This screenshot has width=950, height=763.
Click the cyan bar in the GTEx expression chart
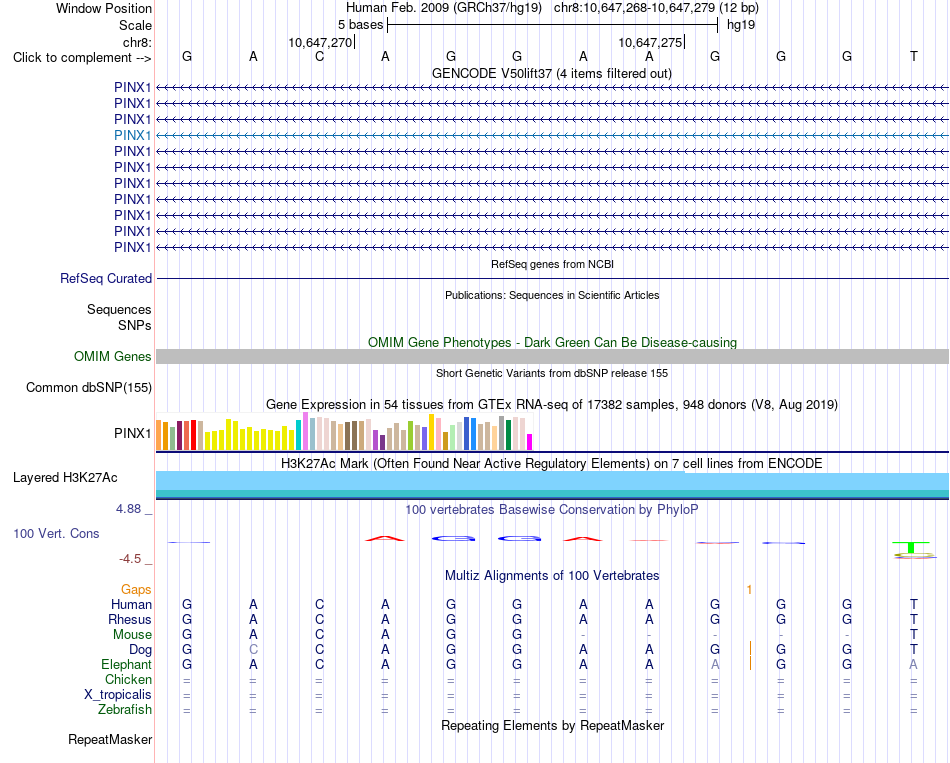tap(299, 435)
